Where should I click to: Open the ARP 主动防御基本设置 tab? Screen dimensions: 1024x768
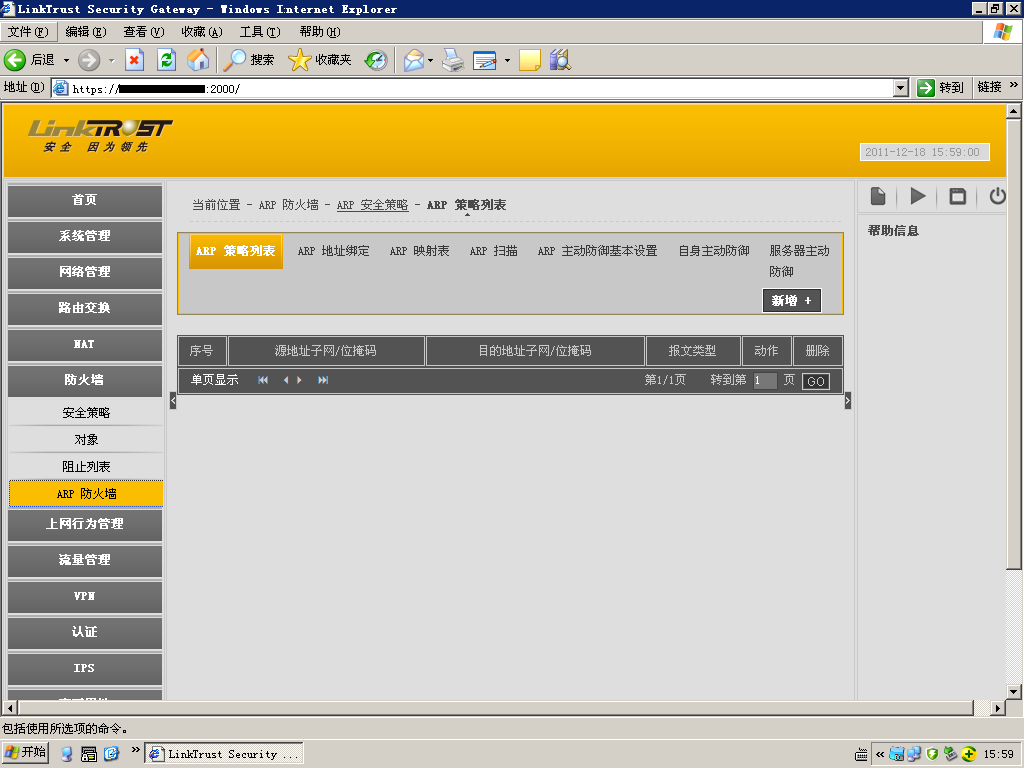(x=597, y=251)
